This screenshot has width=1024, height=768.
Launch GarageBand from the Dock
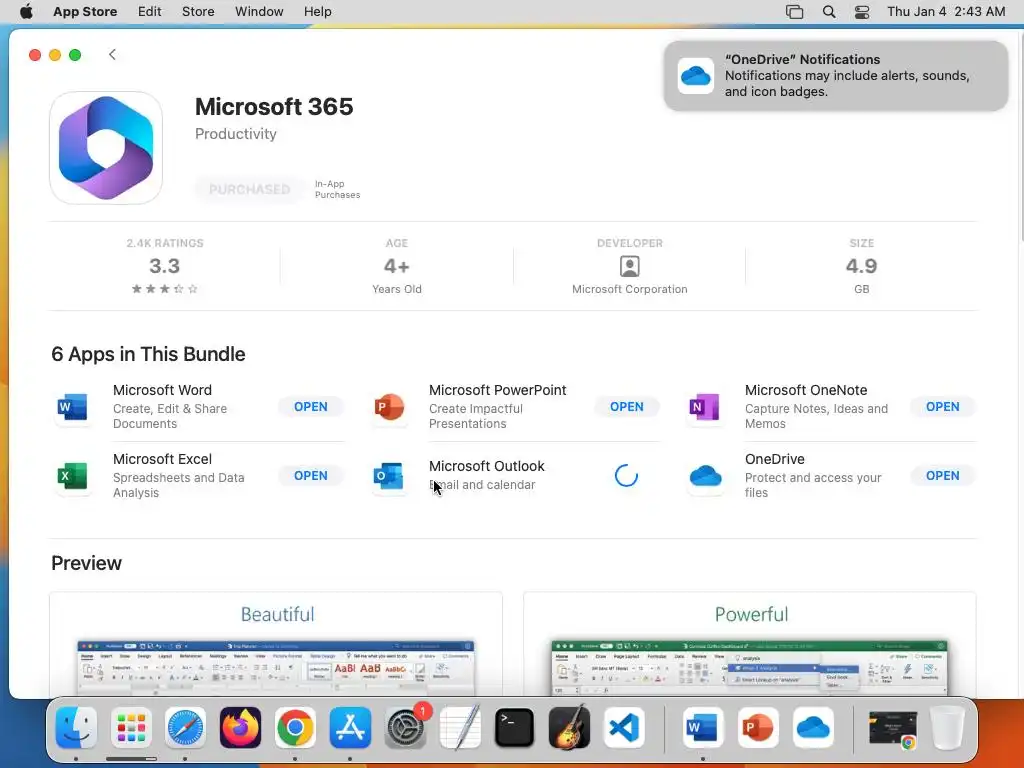point(569,728)
